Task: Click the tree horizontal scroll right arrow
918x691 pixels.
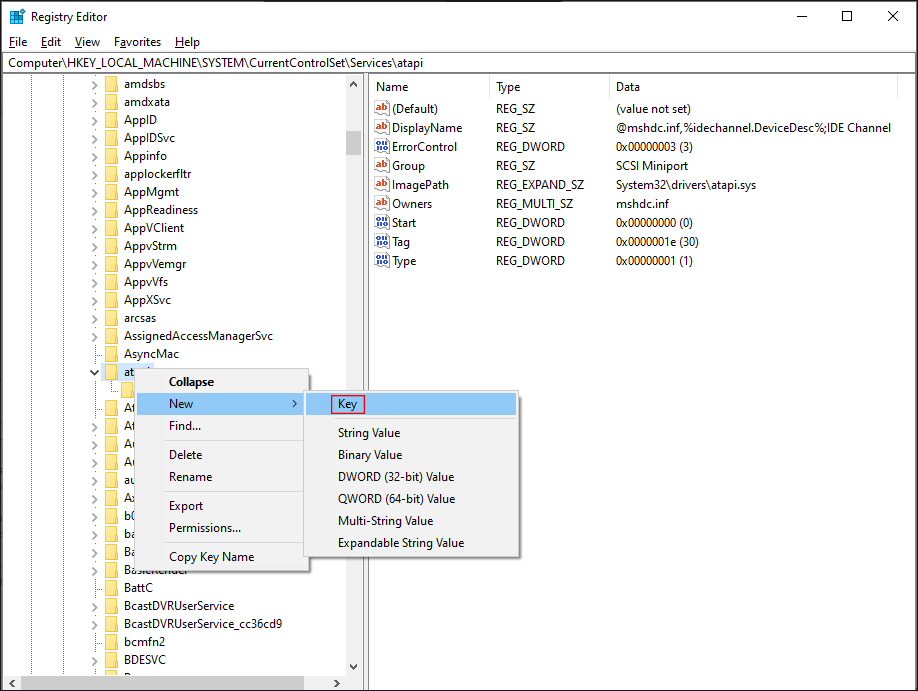Action: pos(337,683)
